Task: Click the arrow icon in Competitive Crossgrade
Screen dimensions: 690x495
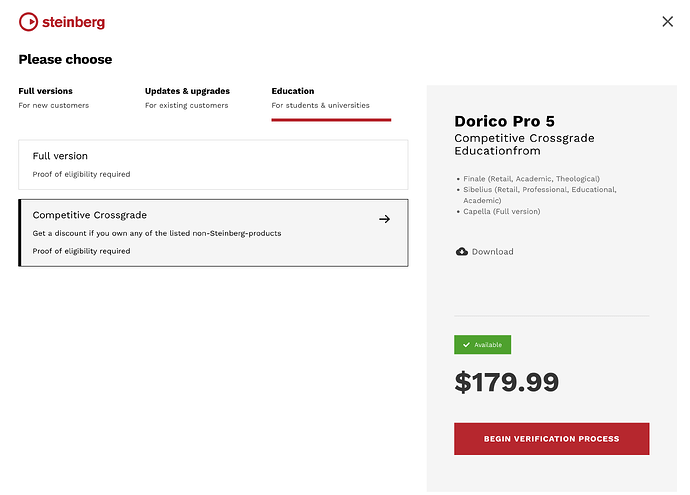Action: 385,219
